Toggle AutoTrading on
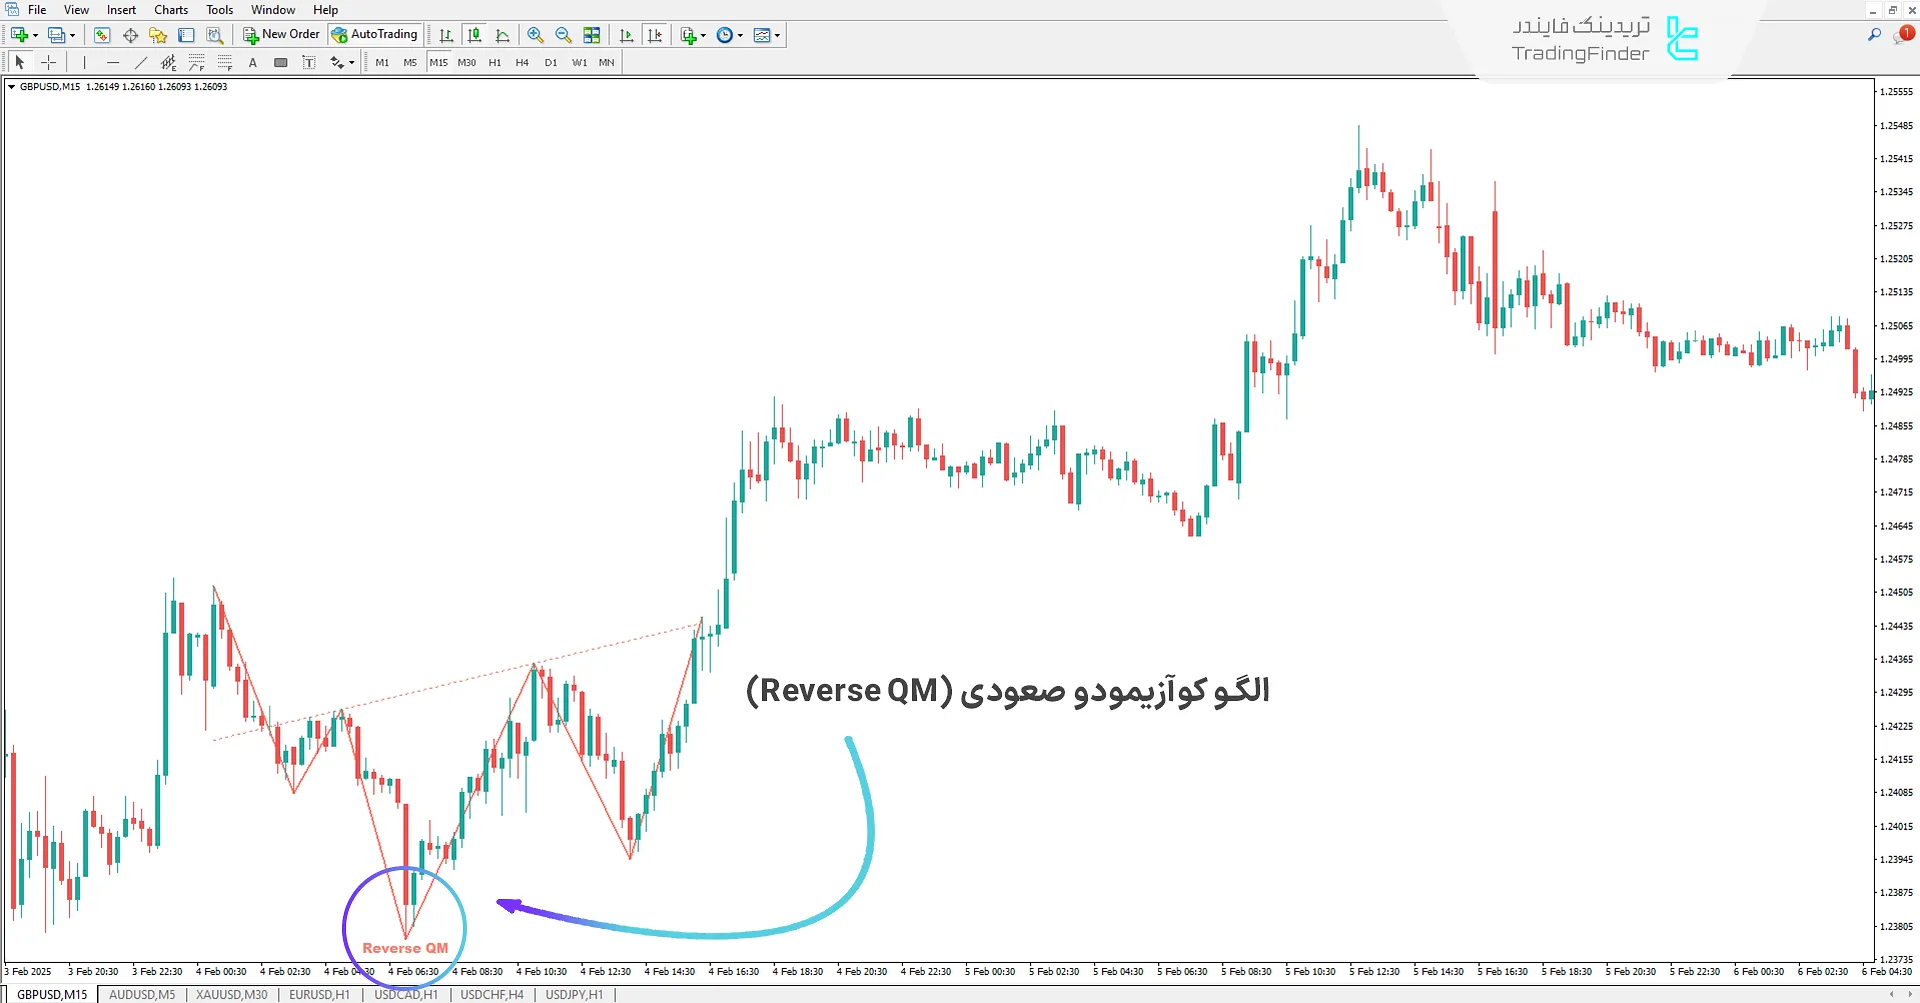Image resolution: width=1920 pixels, height=1003 pixels. 375,33
